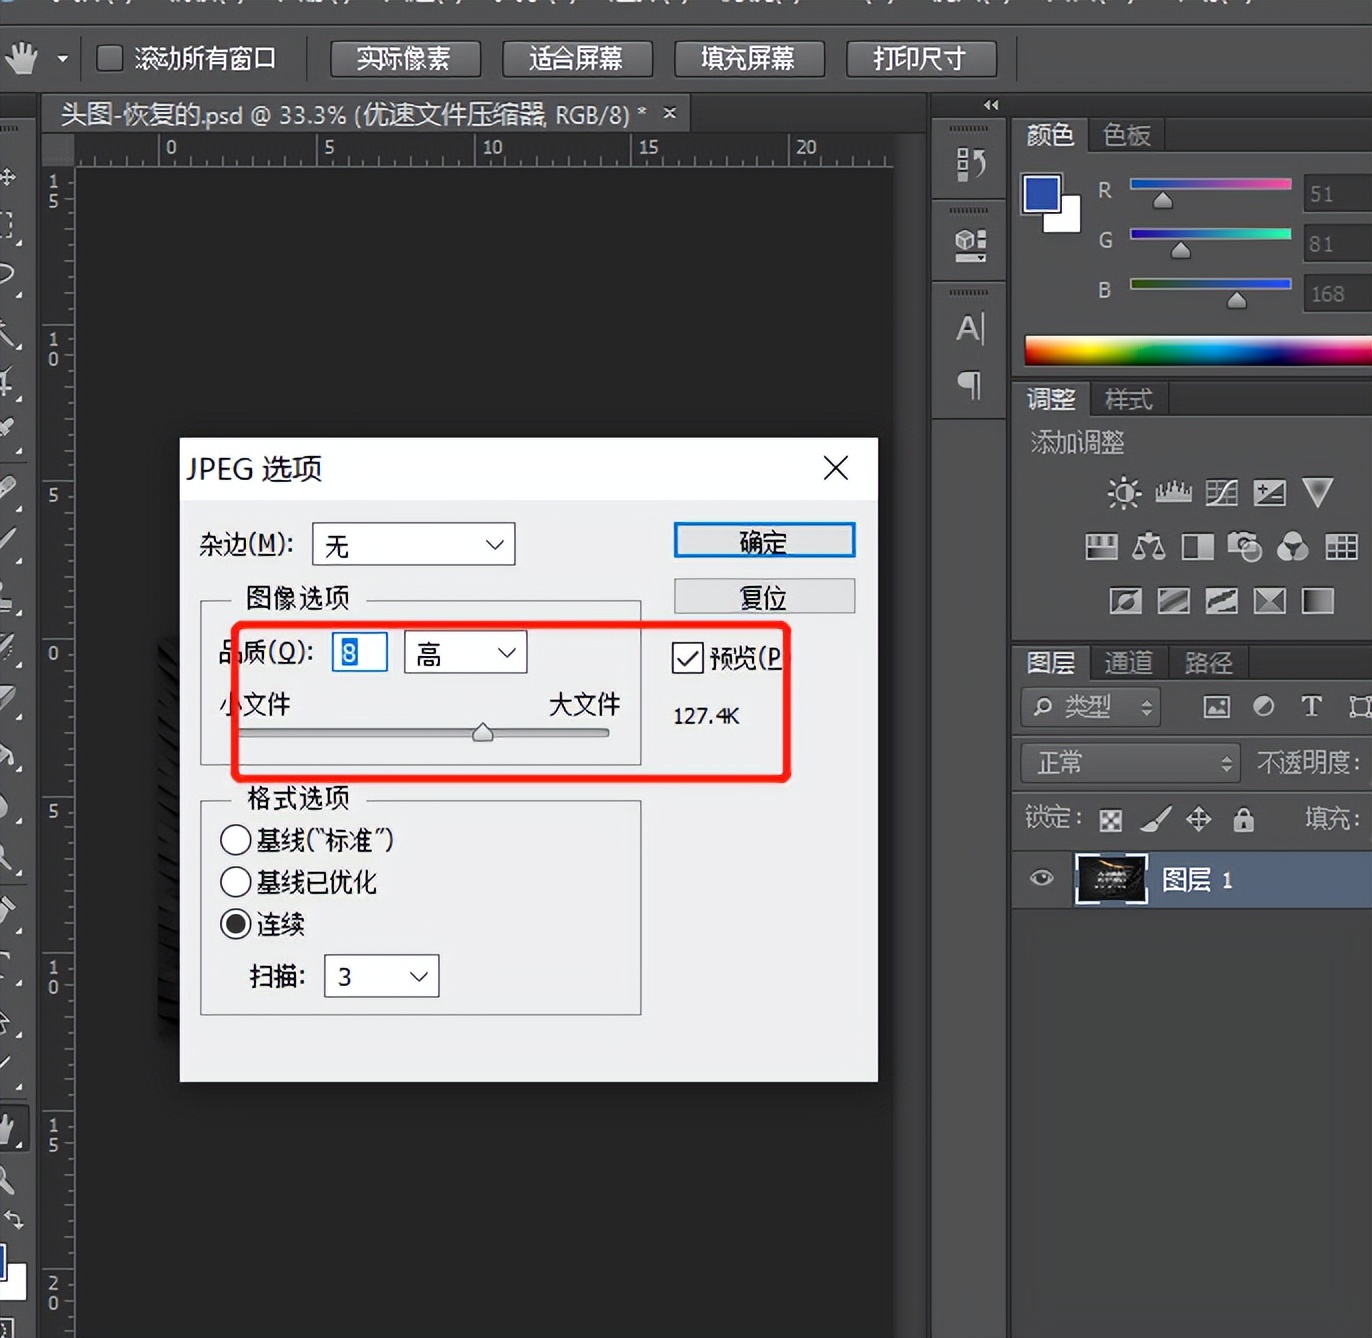1372x1338 pixels.
Task: Add a Brightness/Contrast adjustment (sun icon)
Action: pos(1123,492)
